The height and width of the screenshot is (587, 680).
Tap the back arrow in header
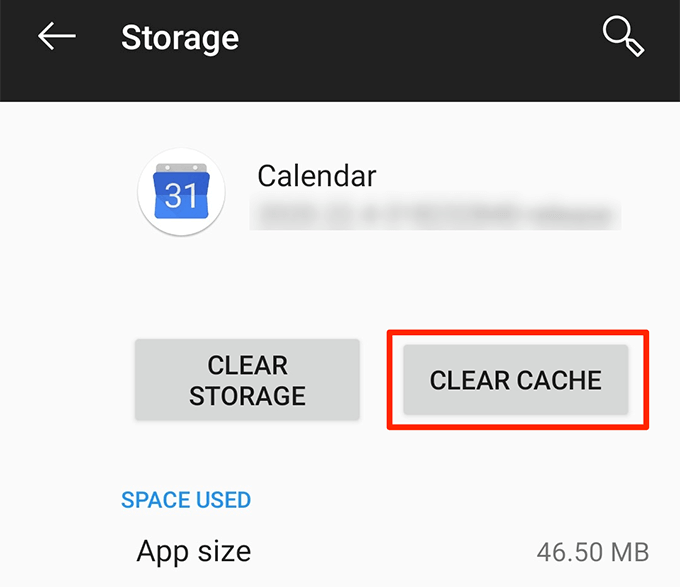(57, 37)
